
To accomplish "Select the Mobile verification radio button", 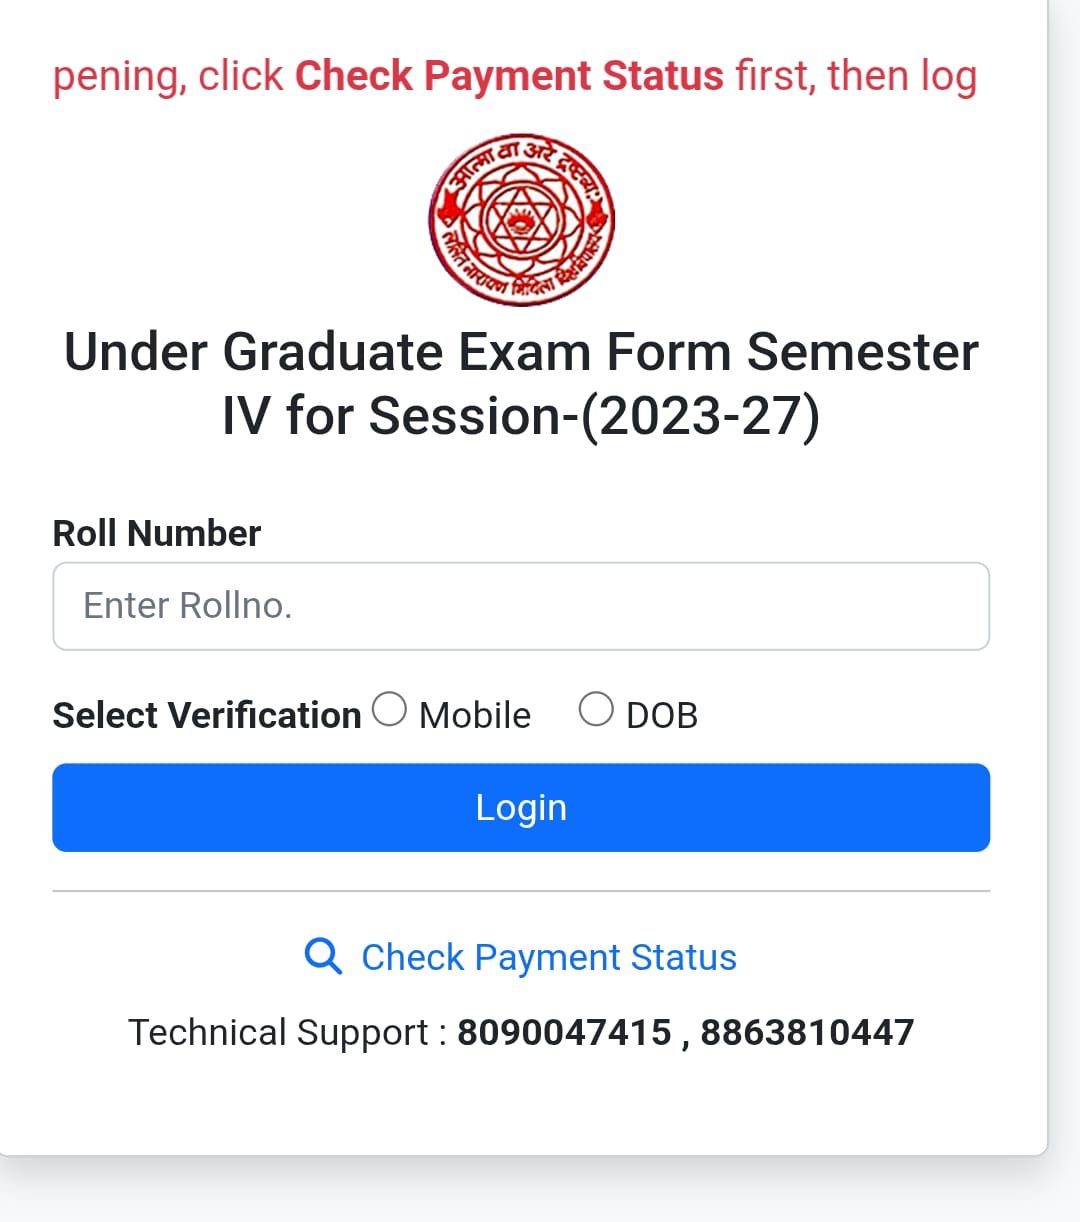I will point(390,710).
